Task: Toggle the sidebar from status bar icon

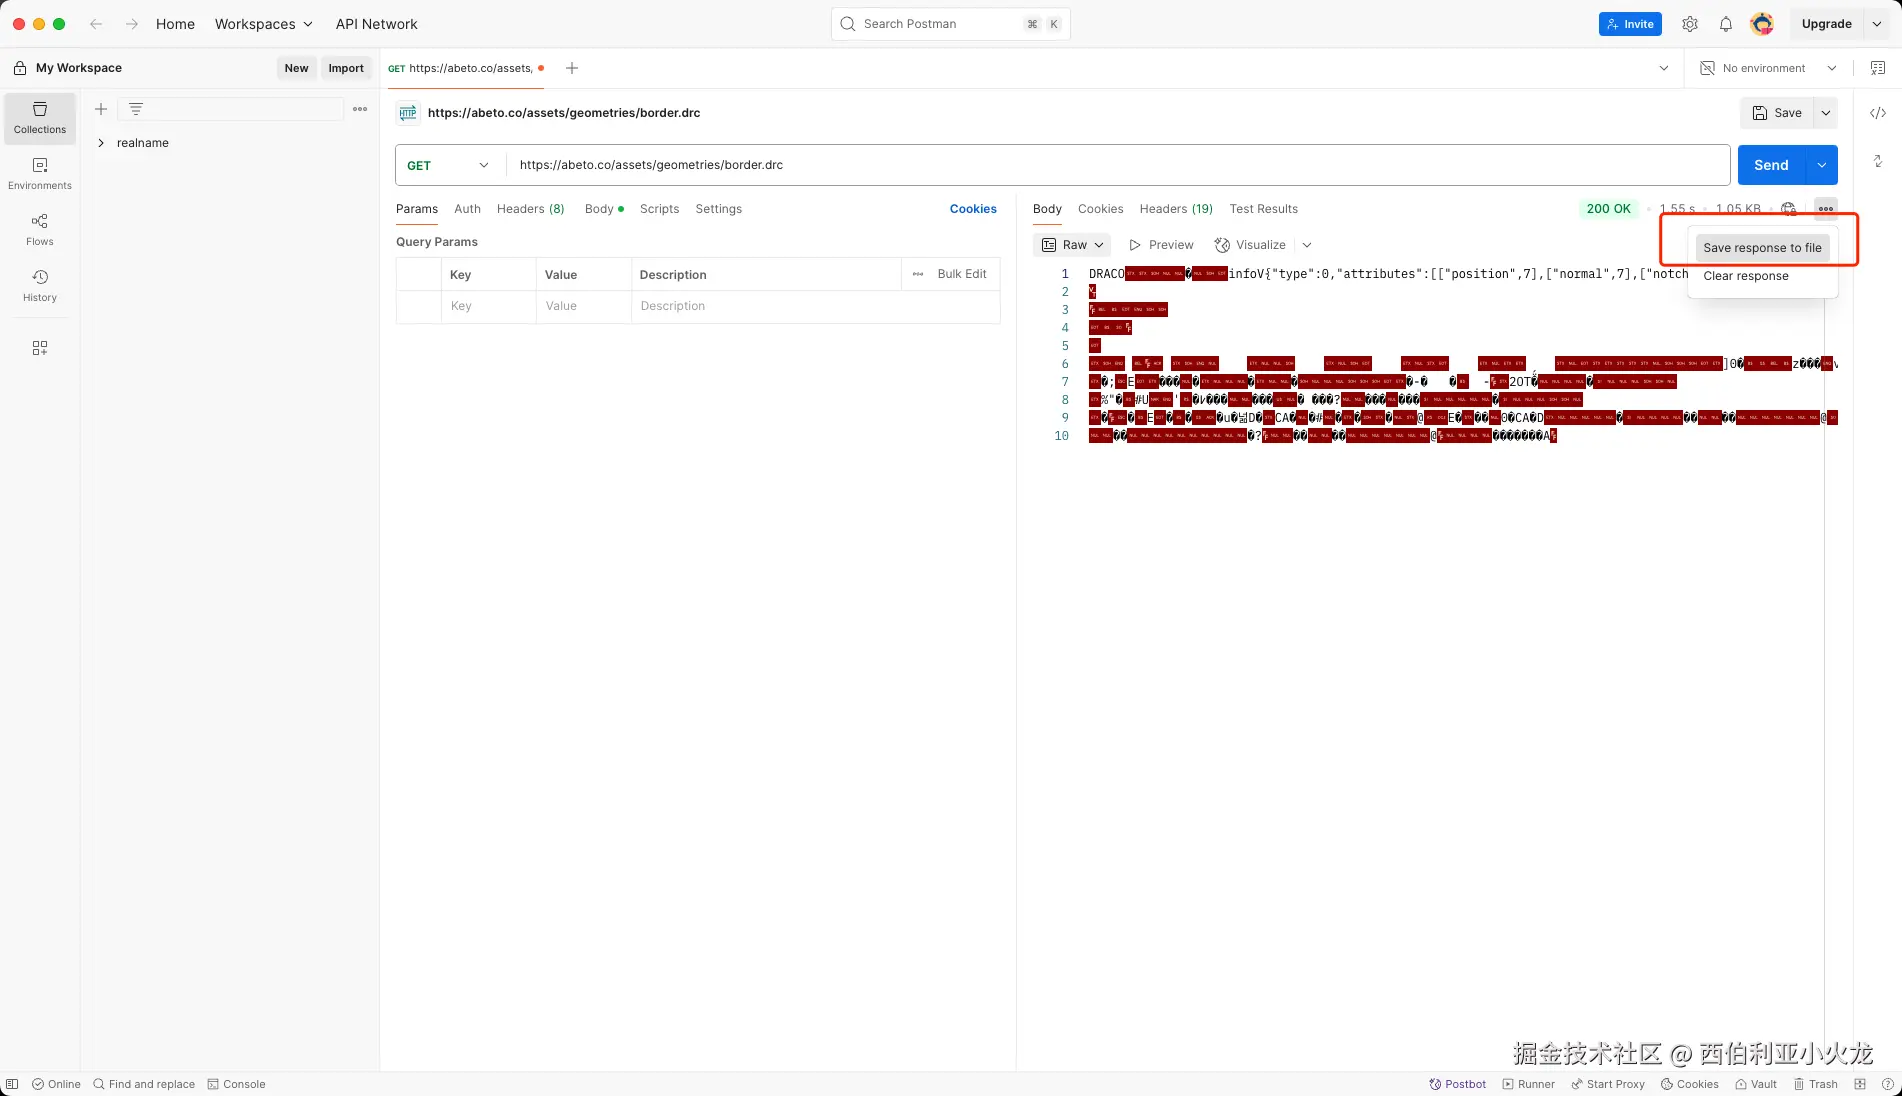Action: pyautogui.click(x=12, y=1084)
